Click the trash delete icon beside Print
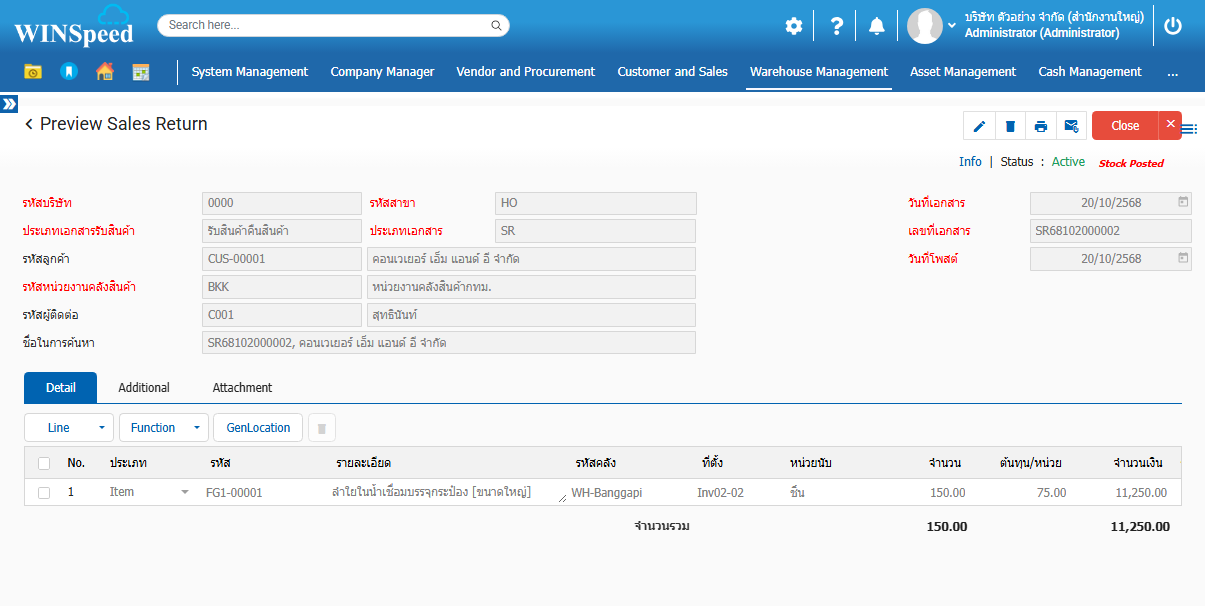The image size is (1205, 606). point(1010,126)
